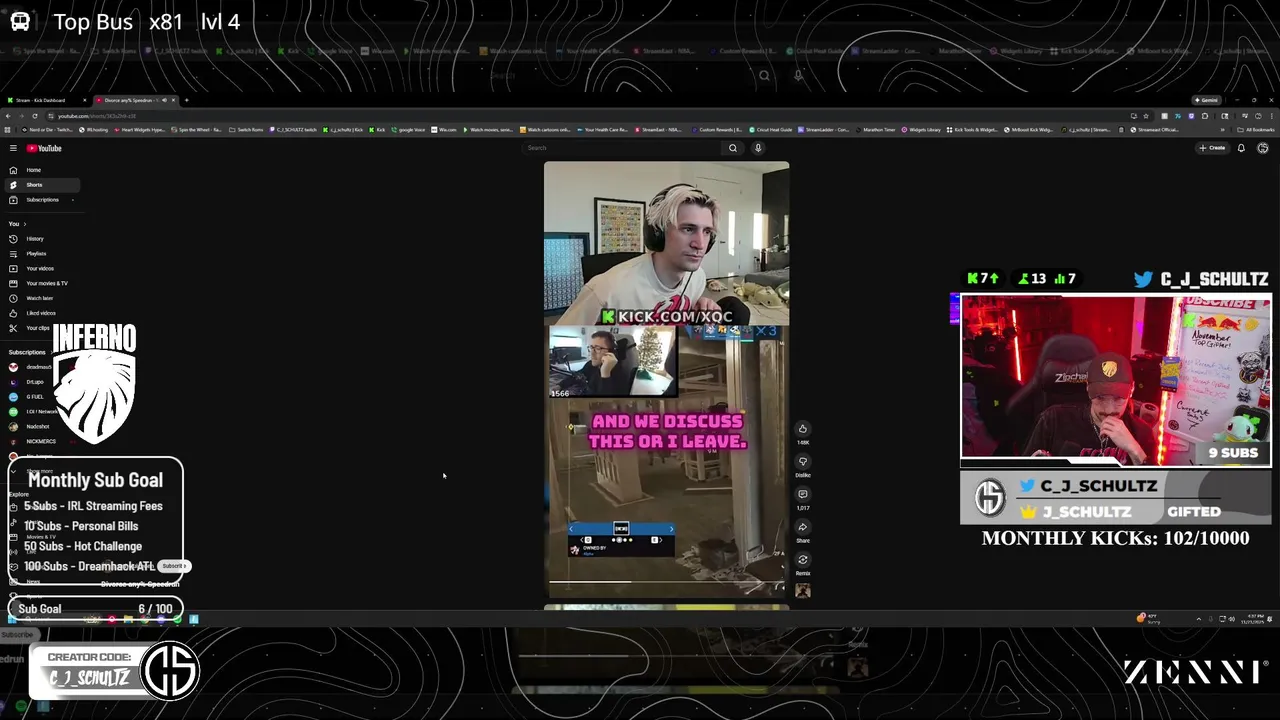1280x720 pixels.
Task: Open the YouTube account avatar
Action: [x=1263, y=148]
